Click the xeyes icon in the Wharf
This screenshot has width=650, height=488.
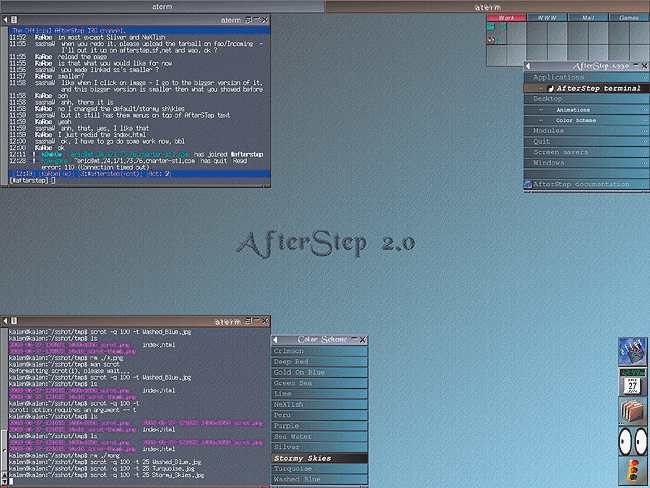coord(633,441)
